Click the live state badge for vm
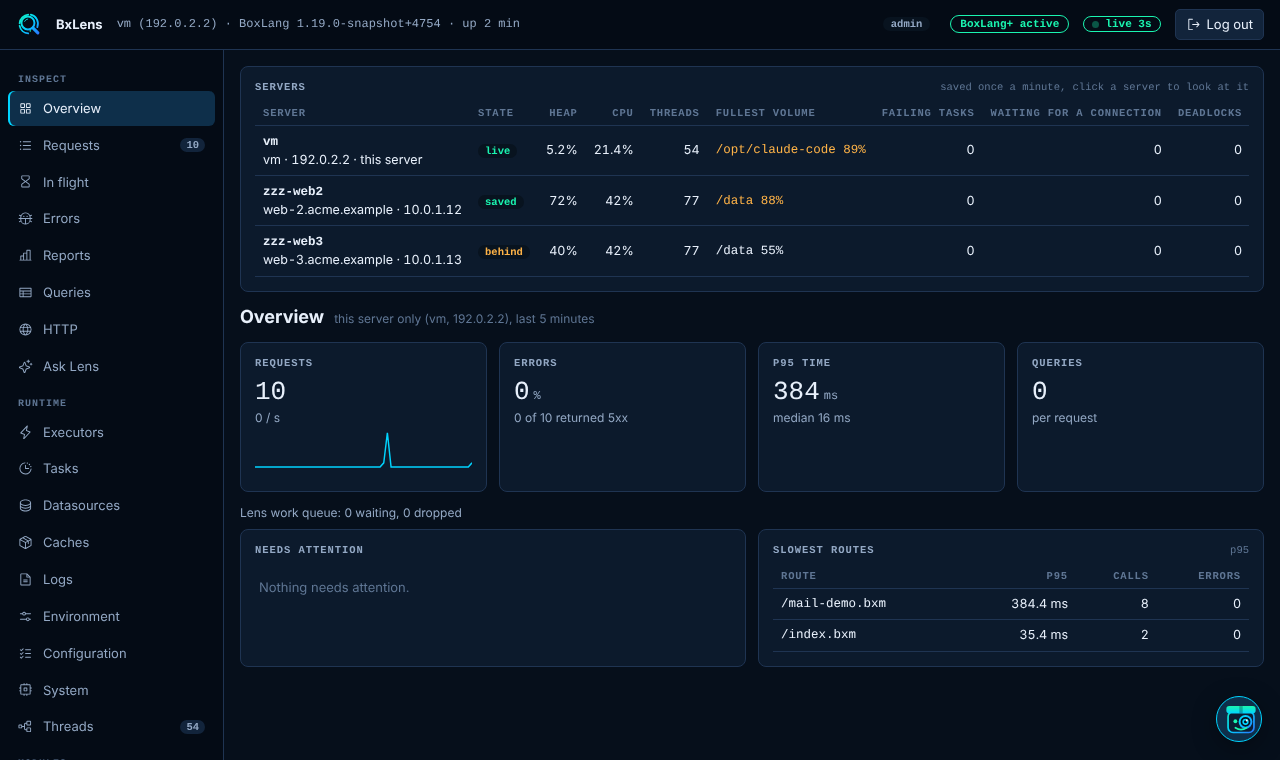Viewport: 1280px width, 760px height. point(498,150)
